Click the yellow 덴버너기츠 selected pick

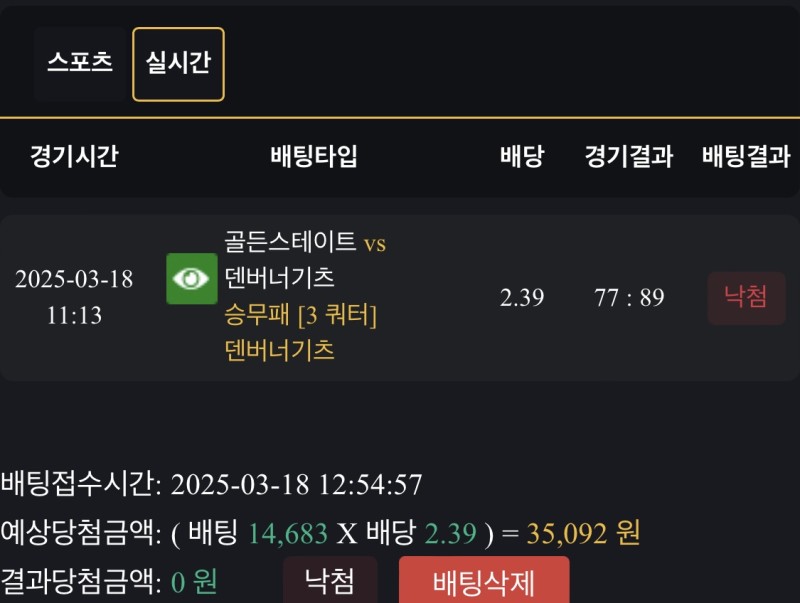click(280, 351)
